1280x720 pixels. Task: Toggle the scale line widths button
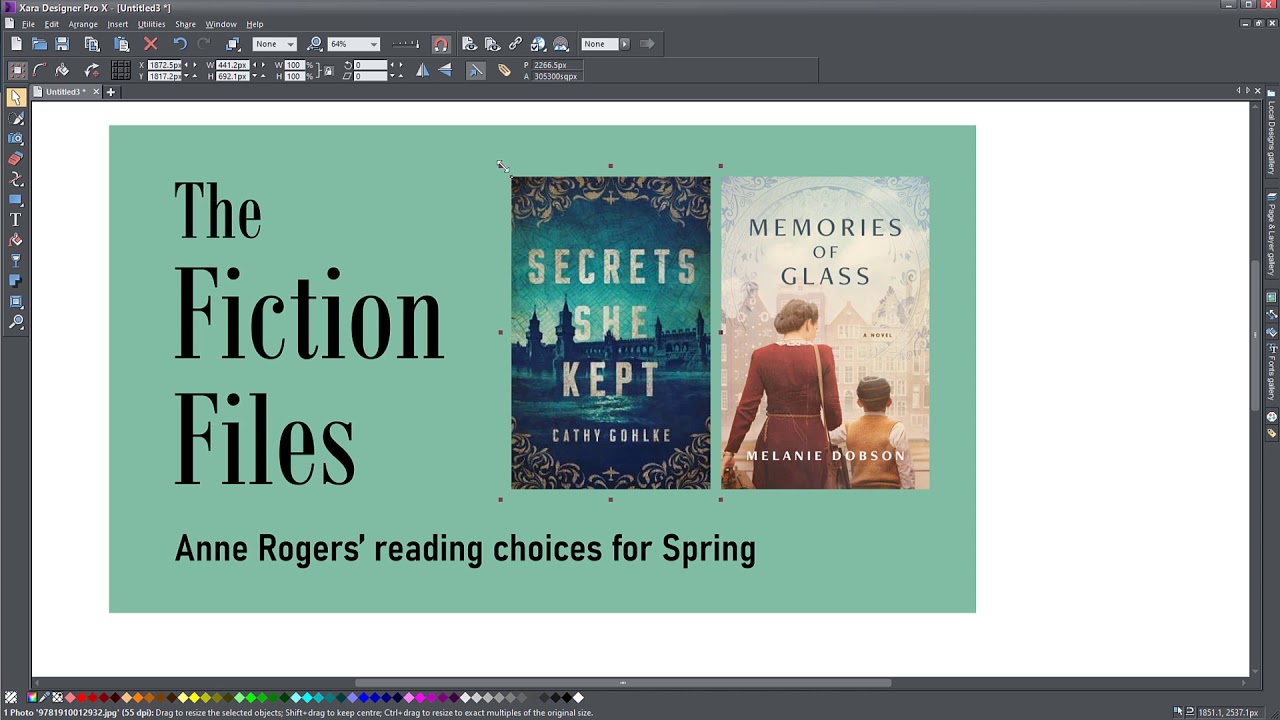(476, 70)
